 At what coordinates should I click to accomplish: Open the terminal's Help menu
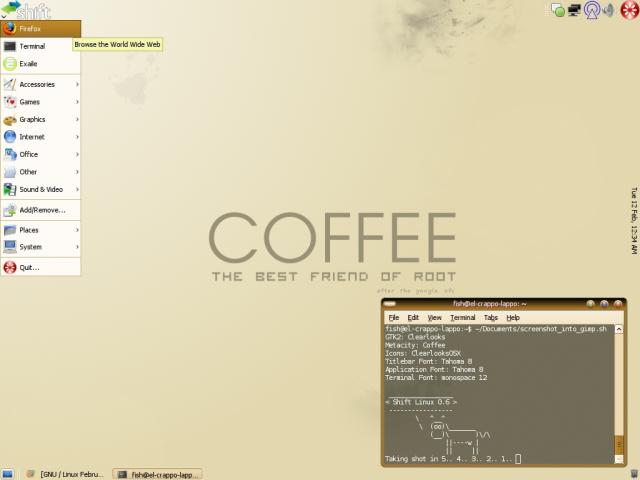pos(513,318)
